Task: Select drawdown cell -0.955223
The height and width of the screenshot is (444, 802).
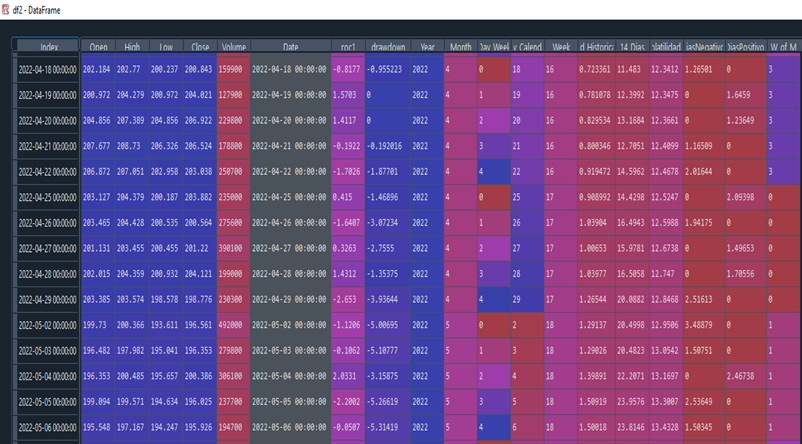Action: coord(388,70)
